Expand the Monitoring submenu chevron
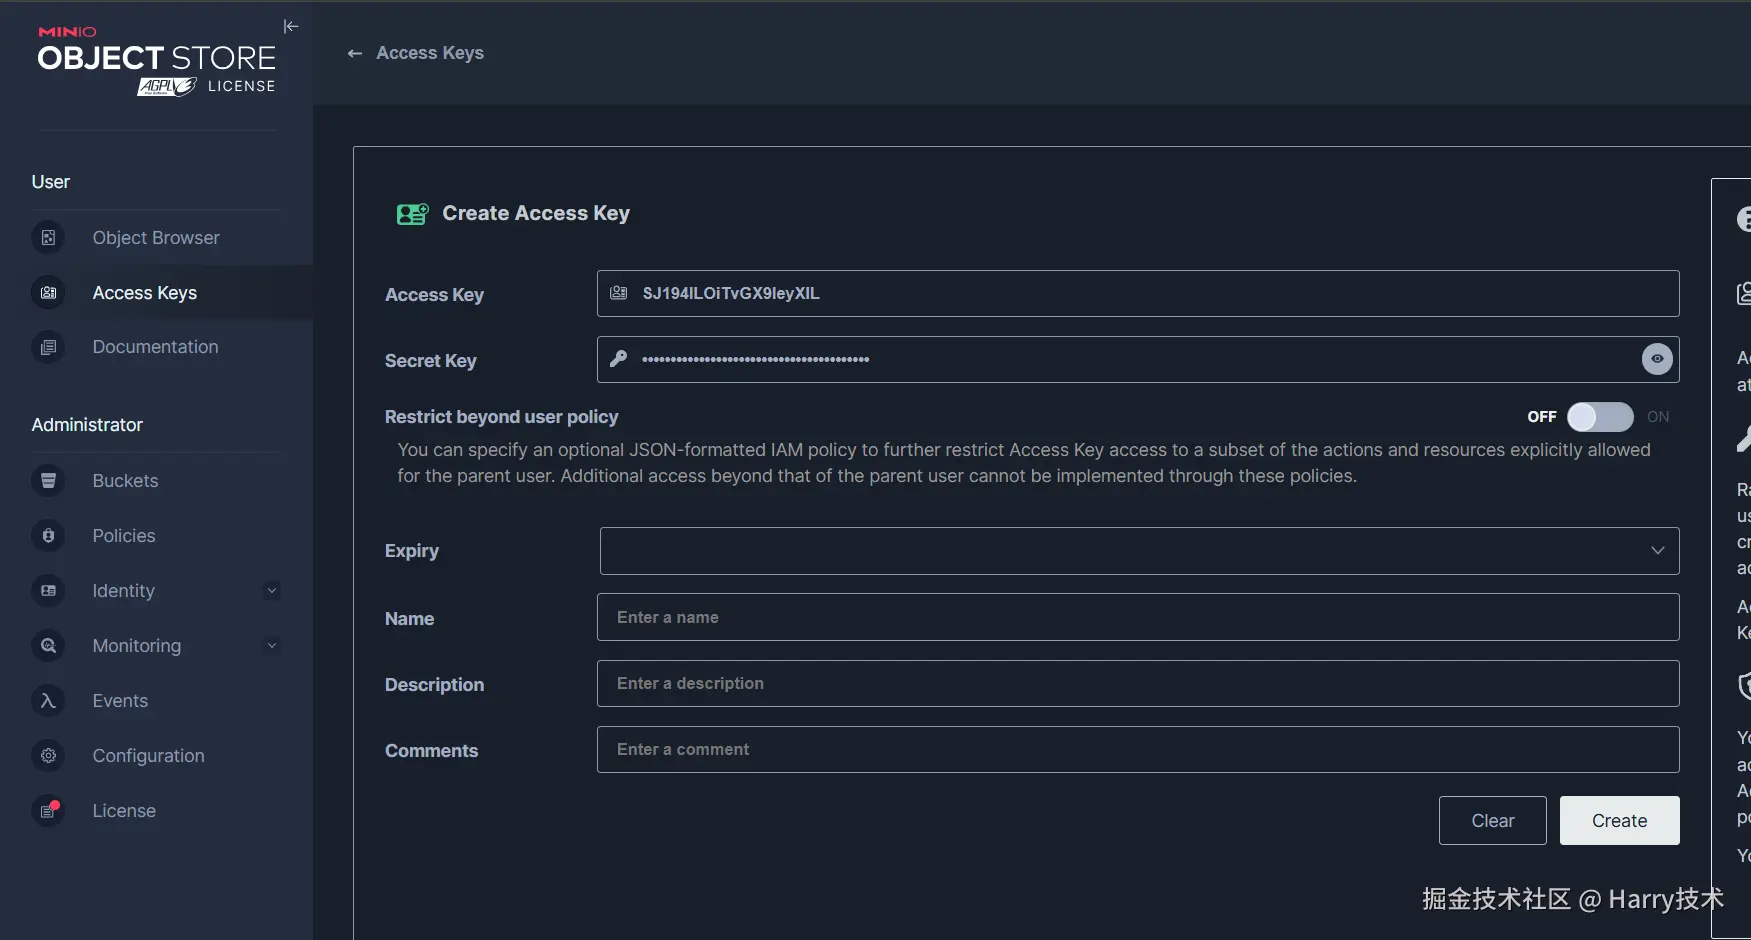This screenshot has height=940, width=1751. pyautogui.click(x=272, y=646)
